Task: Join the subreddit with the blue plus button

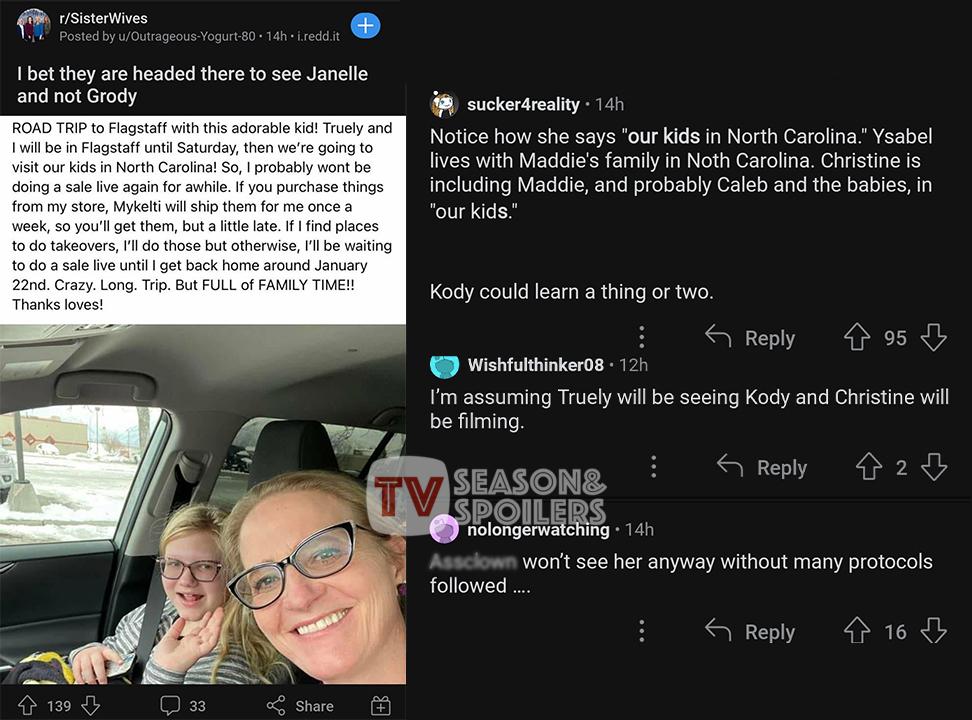Action: click(365, 25)
